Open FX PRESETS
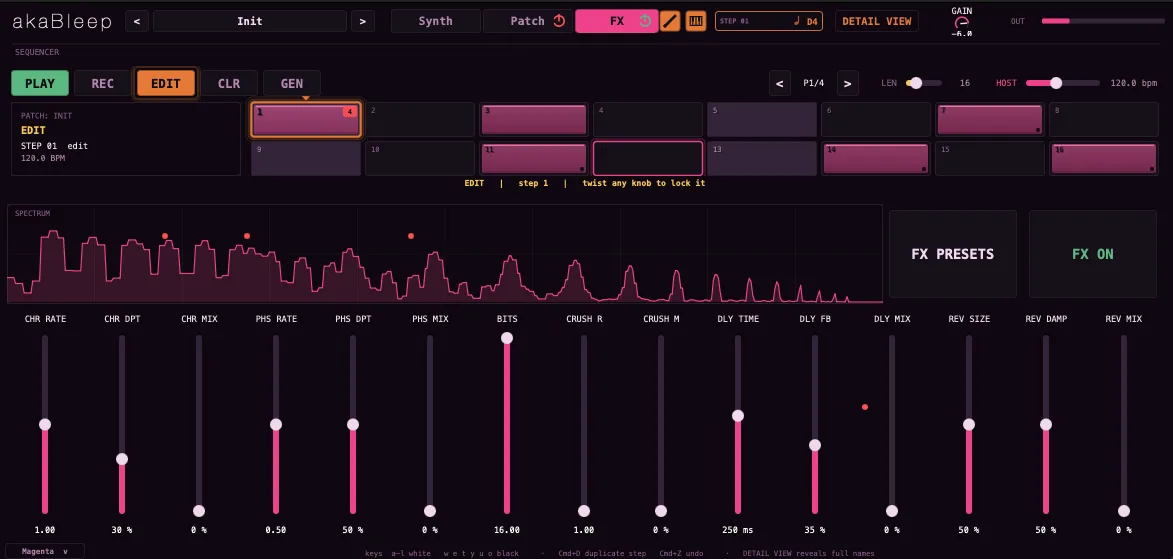Screen dimensions: 1173x559 [952, 254]
